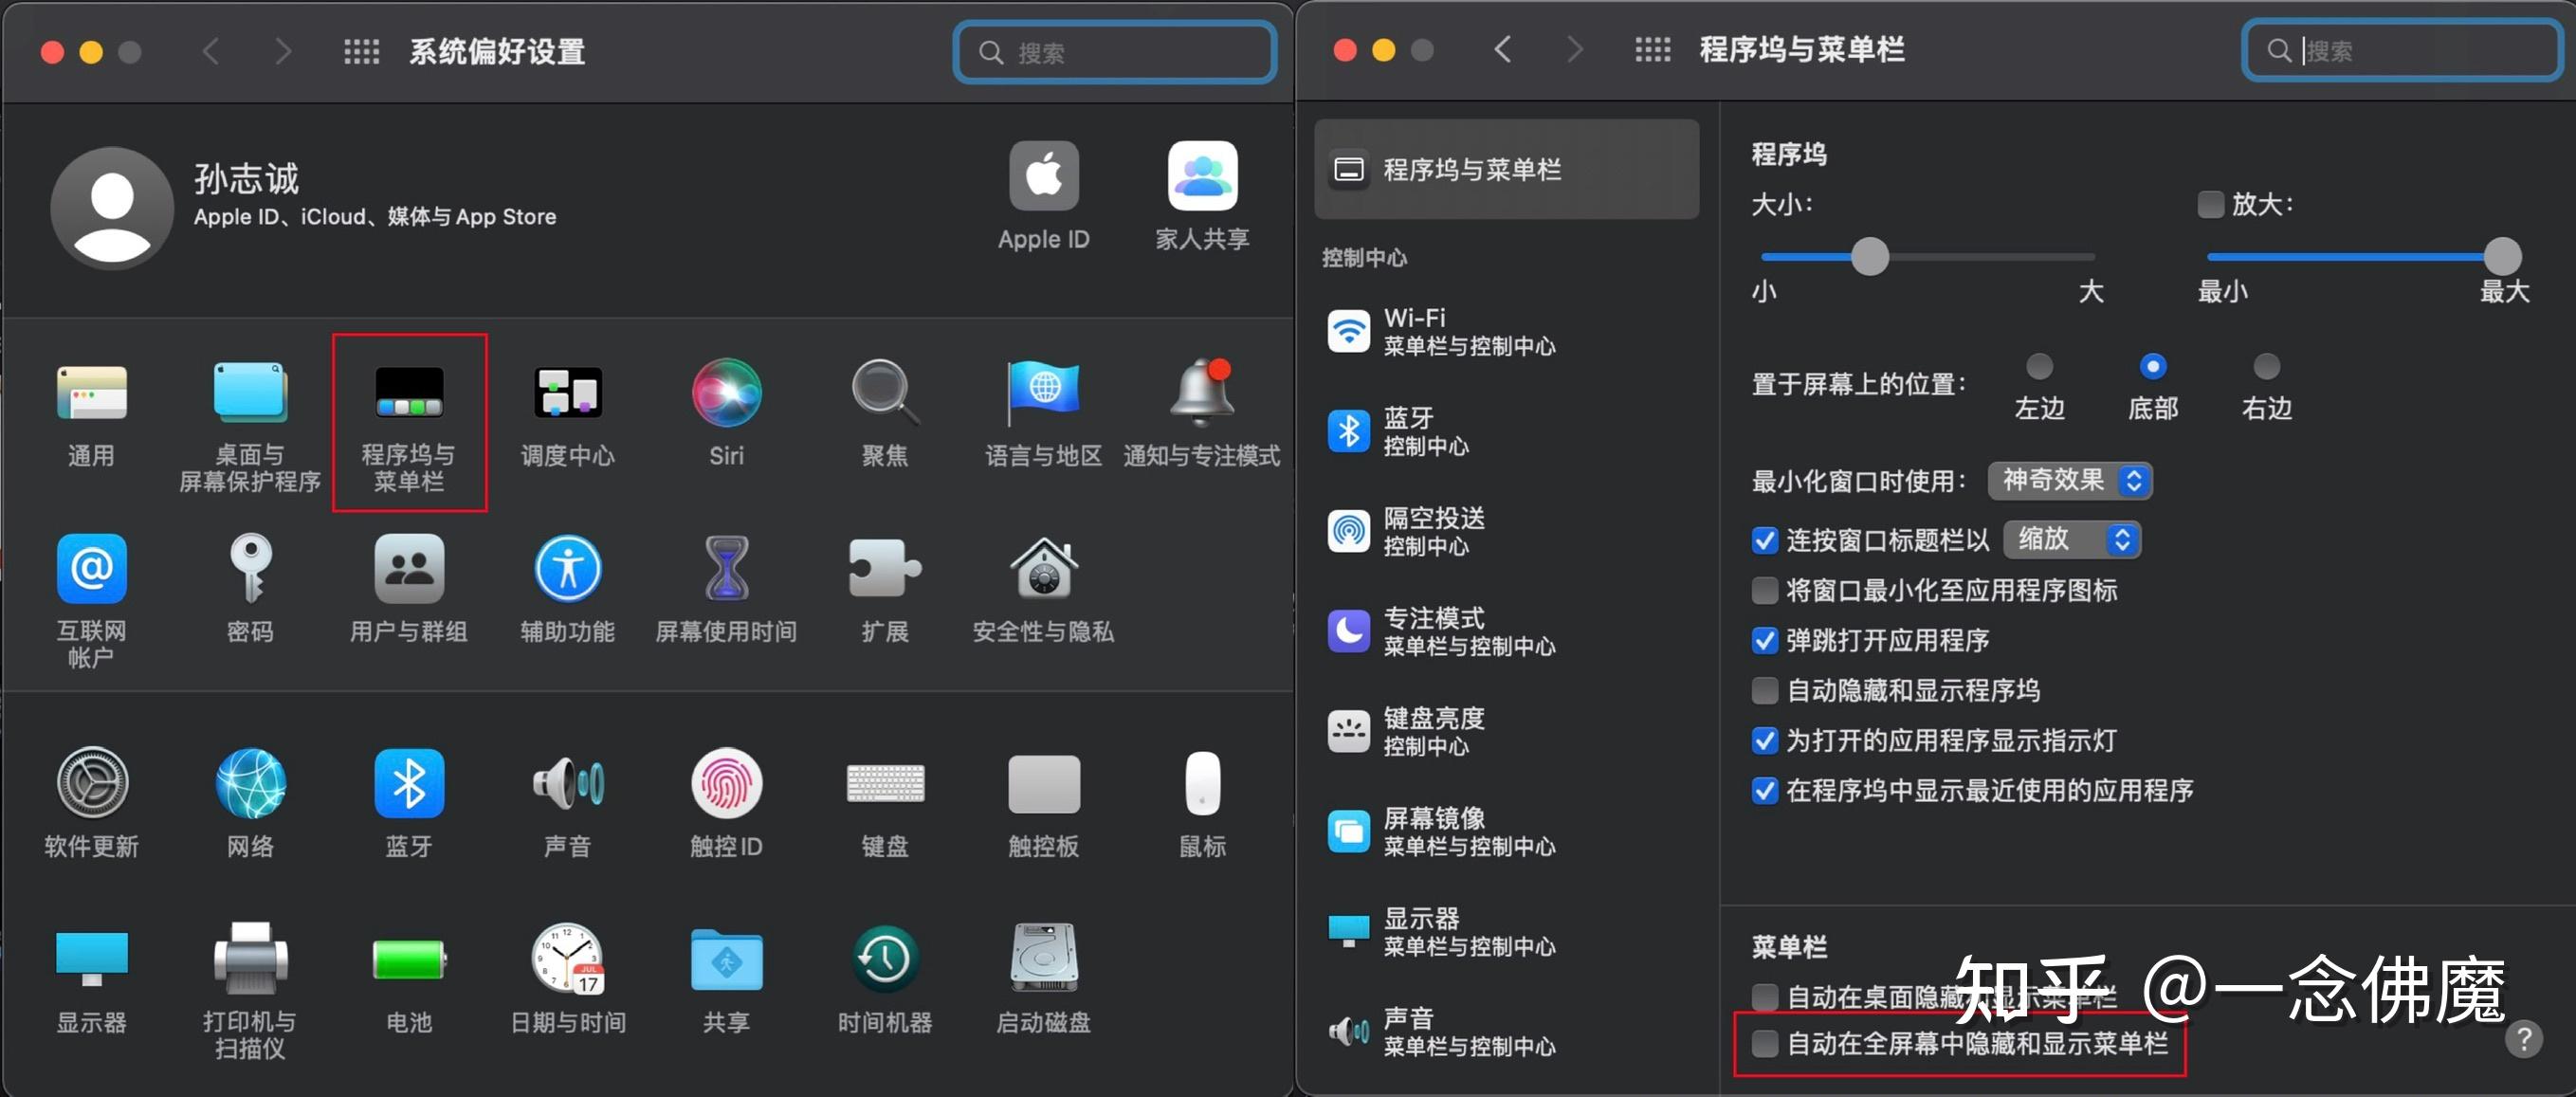Select 蓝牙 in control center sidebar
The height and width of the screenshot is (1097, 2576).
click(x=1506, y=431)
